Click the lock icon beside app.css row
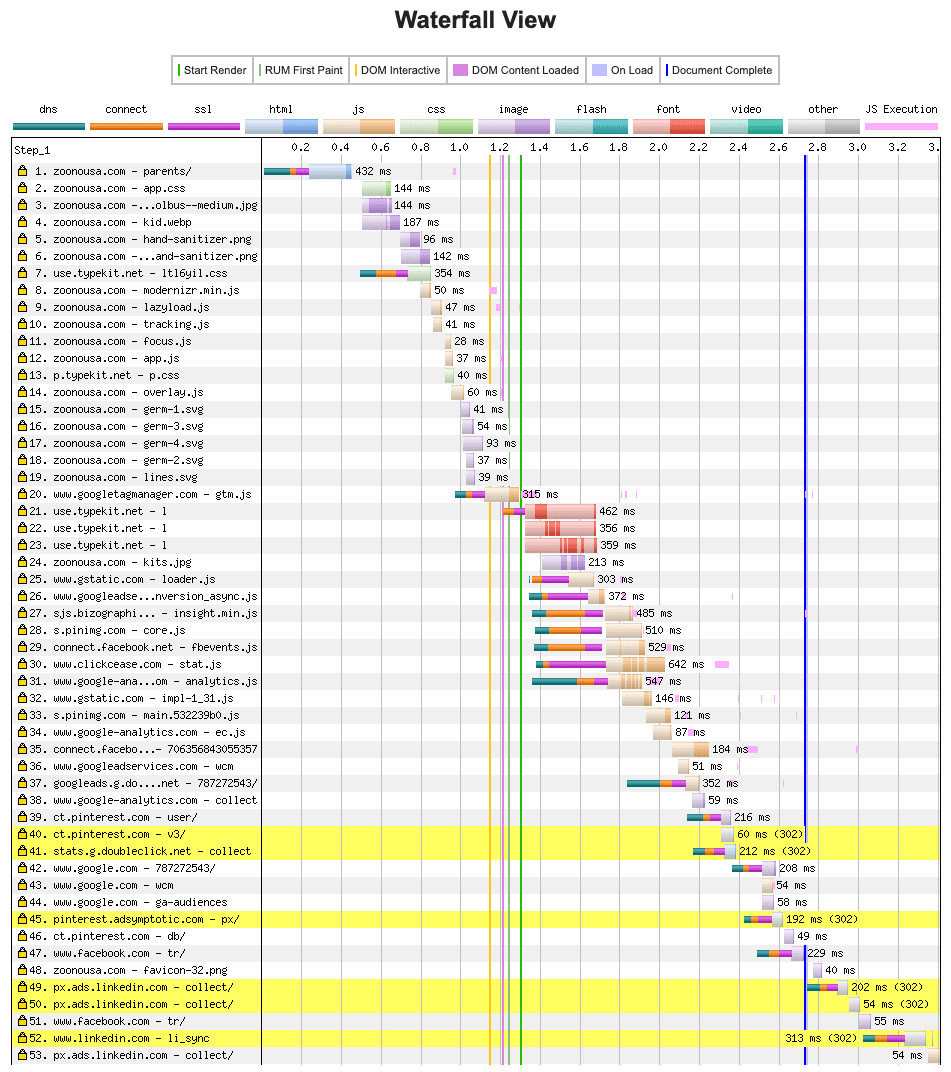This screenshot has height=1072, width=951. [x=23, y=188]
